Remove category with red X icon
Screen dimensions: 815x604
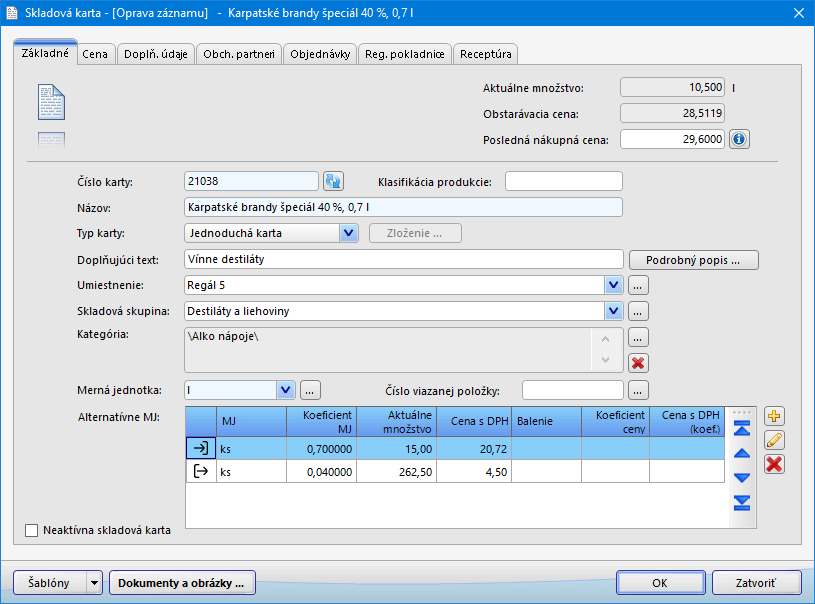pos(638,362)
